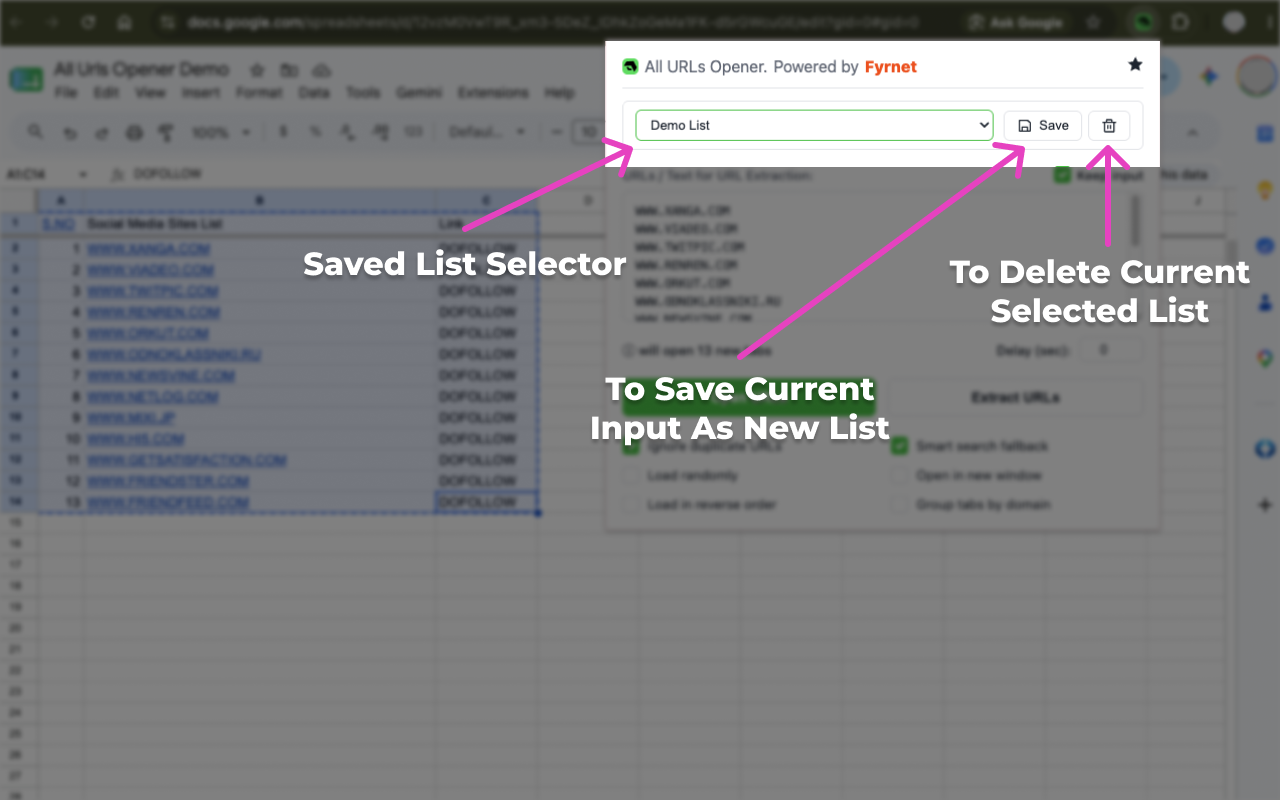Move the spreadsheet using the folder icon
This screenshot has width=1280, height=800.
pos(289,70)
